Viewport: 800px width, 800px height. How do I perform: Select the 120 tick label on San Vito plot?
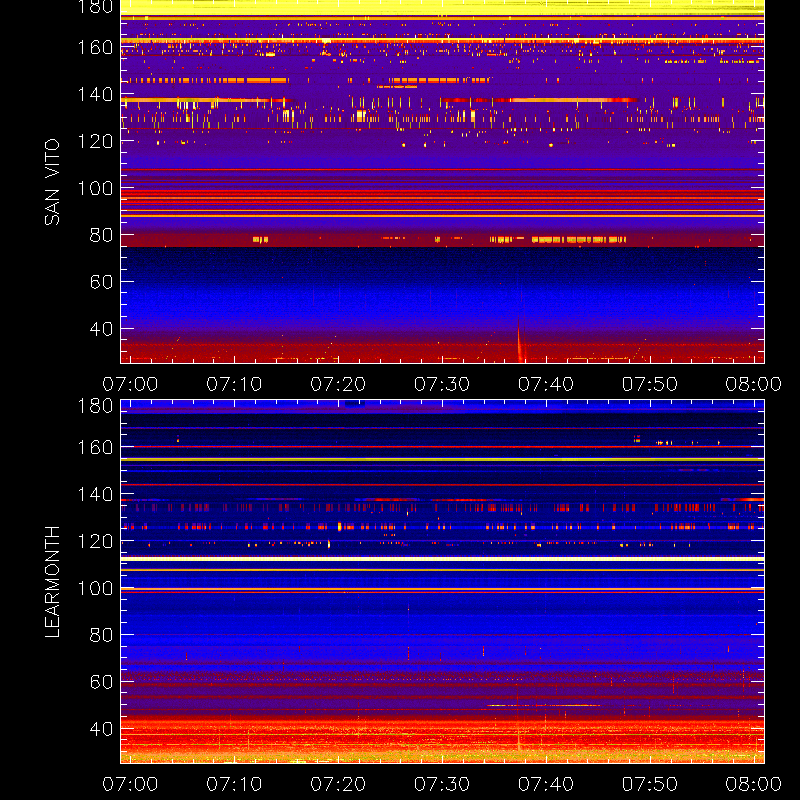(95, 141)
